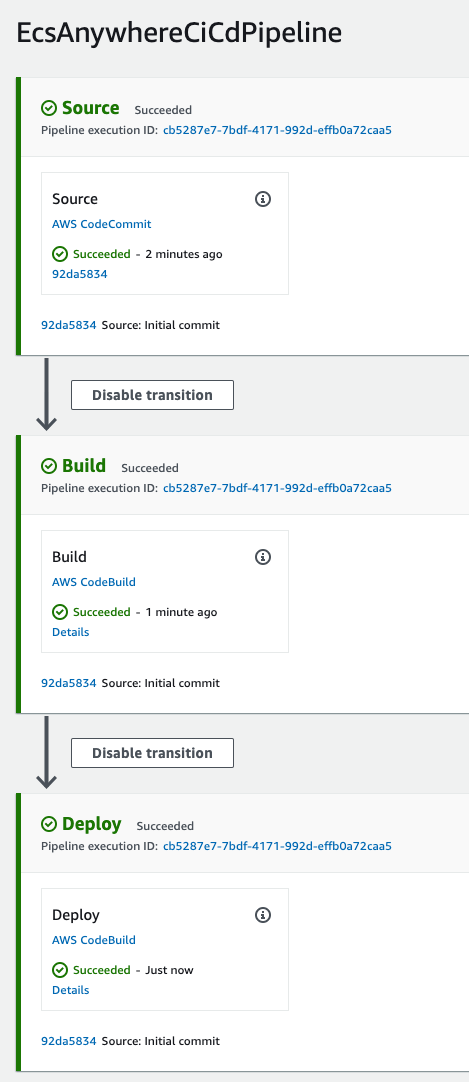Click the green success checkmark beside Deploy stage title
This screenshot has width=469, height=1082.
[48, 825]
